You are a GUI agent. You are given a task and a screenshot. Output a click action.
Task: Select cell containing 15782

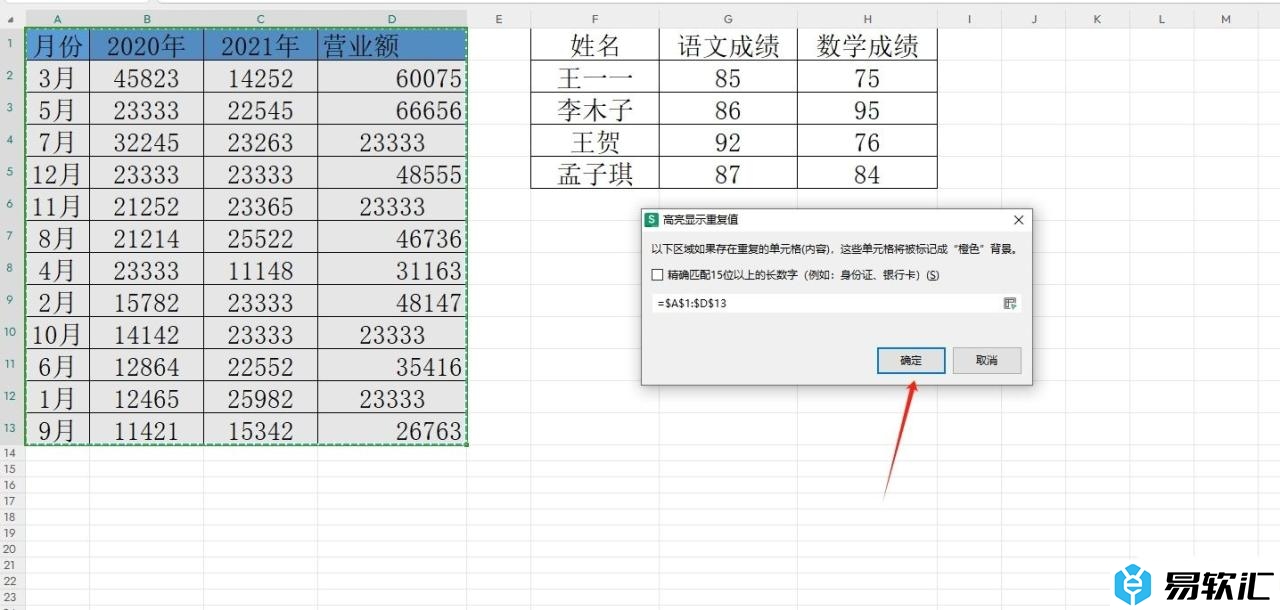point(147,302)
